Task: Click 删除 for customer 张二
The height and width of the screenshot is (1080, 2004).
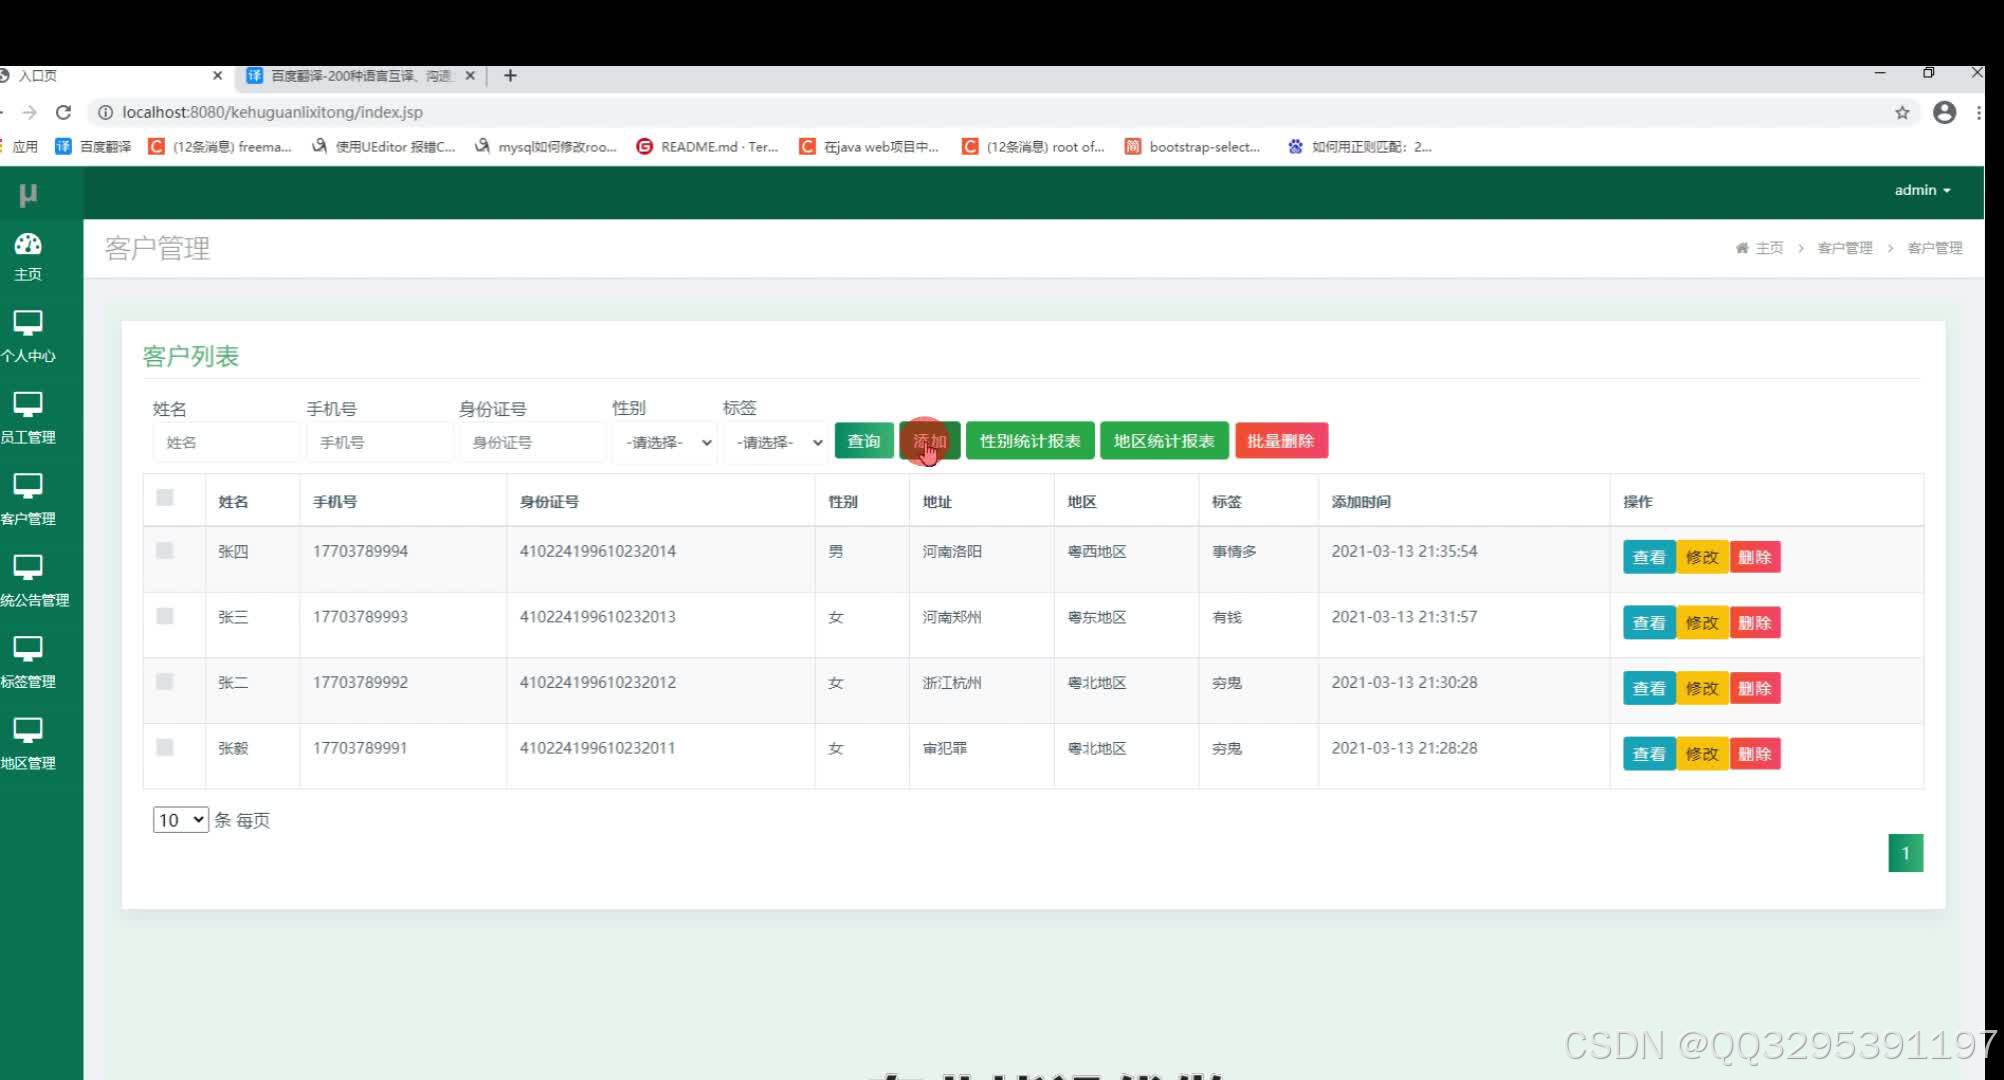Action: click(x=1755, y=688)
